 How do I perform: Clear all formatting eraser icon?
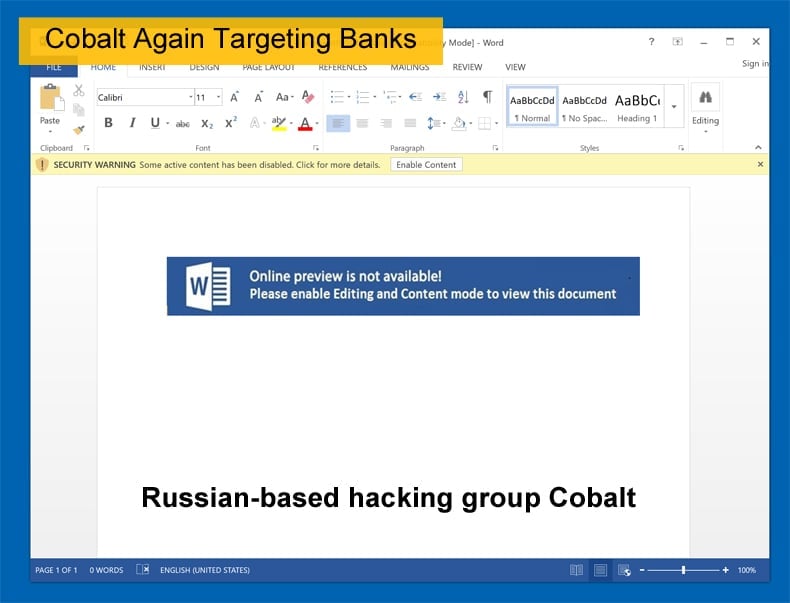point(308,97)
